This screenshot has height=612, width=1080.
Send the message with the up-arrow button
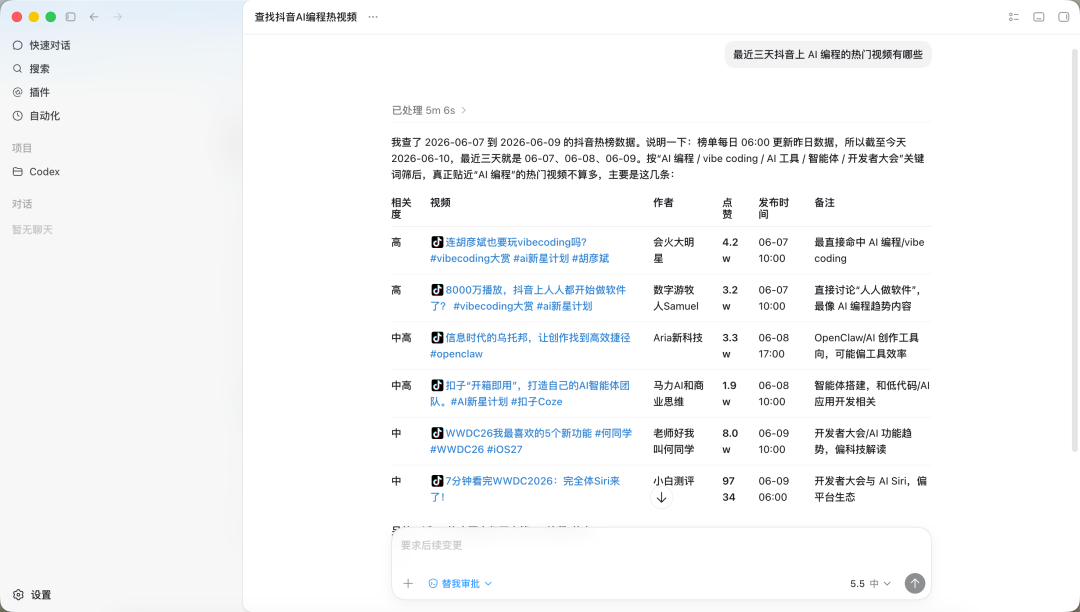click(915, 584)
